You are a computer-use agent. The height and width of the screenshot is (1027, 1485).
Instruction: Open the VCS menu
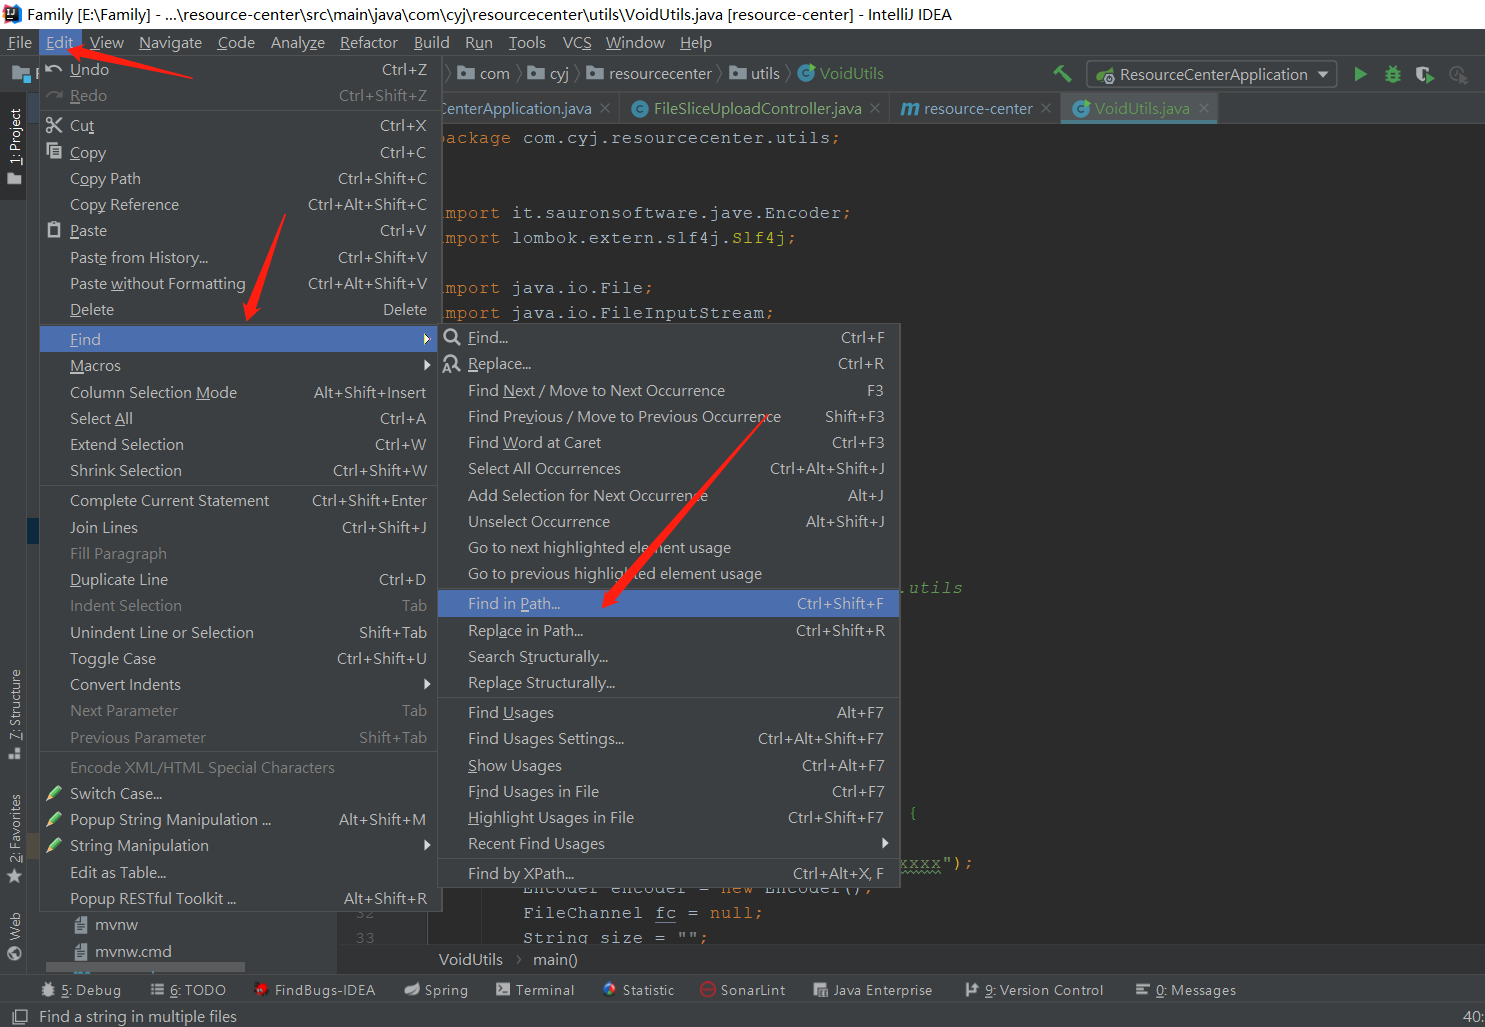click(x=577, y=42)
